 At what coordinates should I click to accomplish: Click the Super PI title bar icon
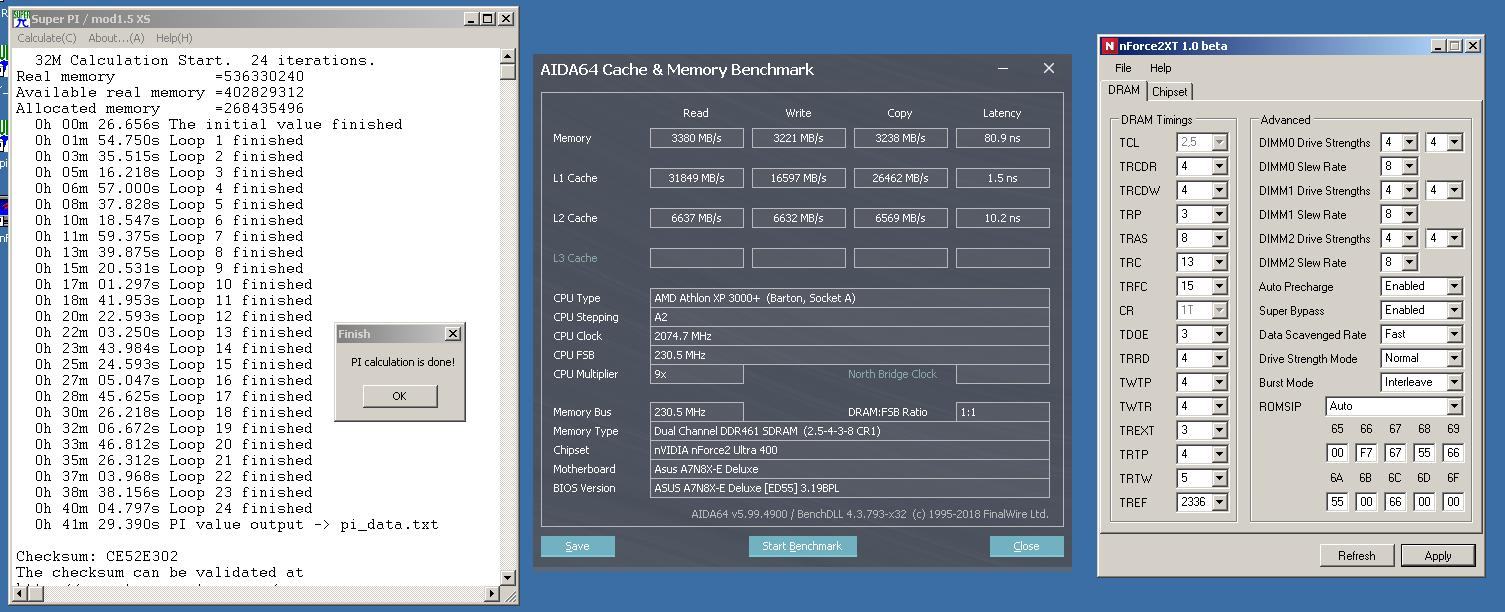[x=21, y=19]
